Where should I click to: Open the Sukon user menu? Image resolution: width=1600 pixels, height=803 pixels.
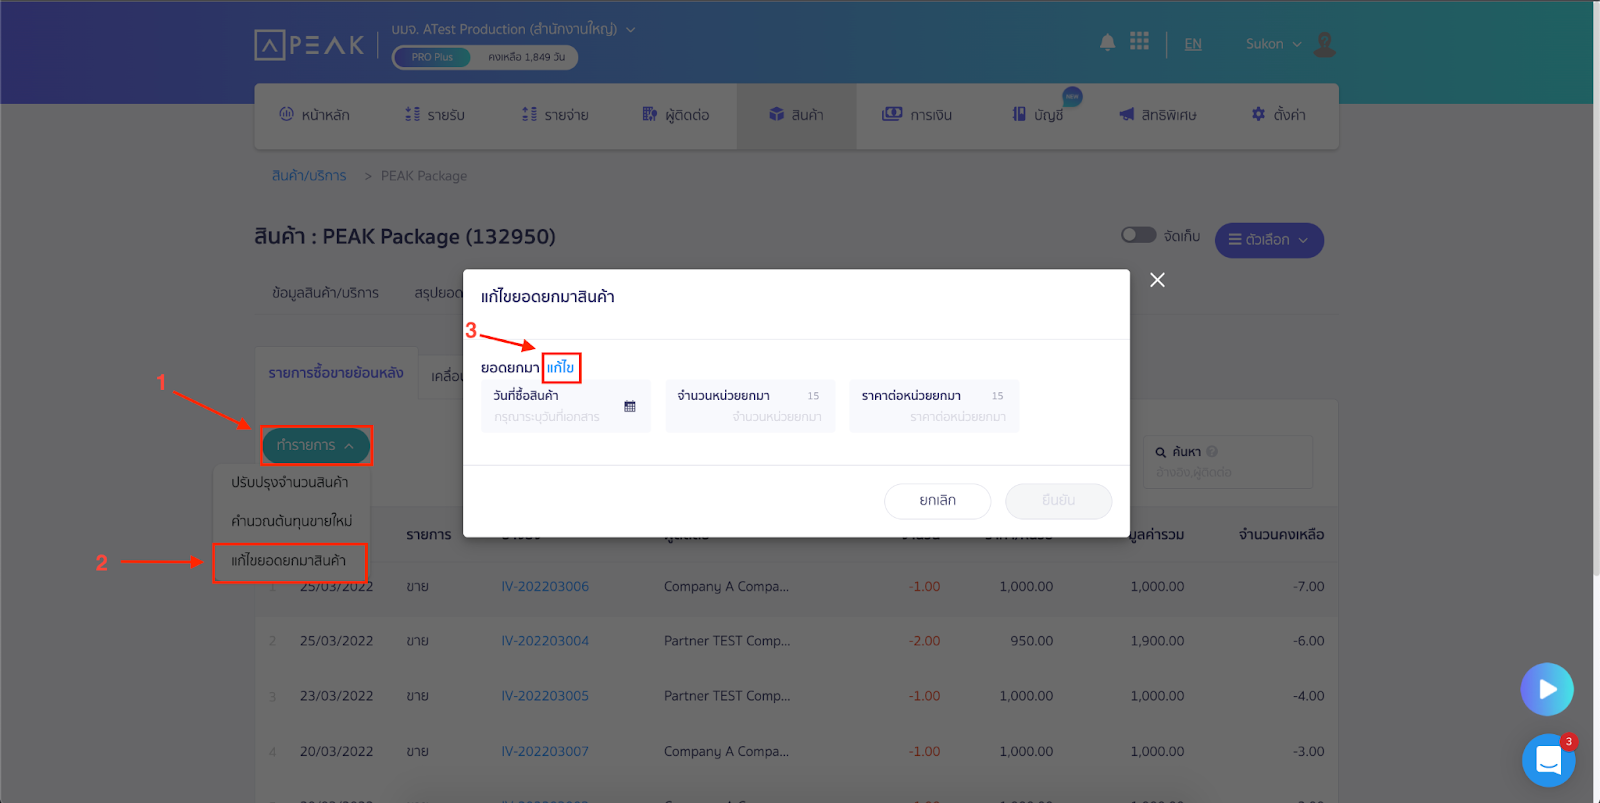click(1273, 44)
